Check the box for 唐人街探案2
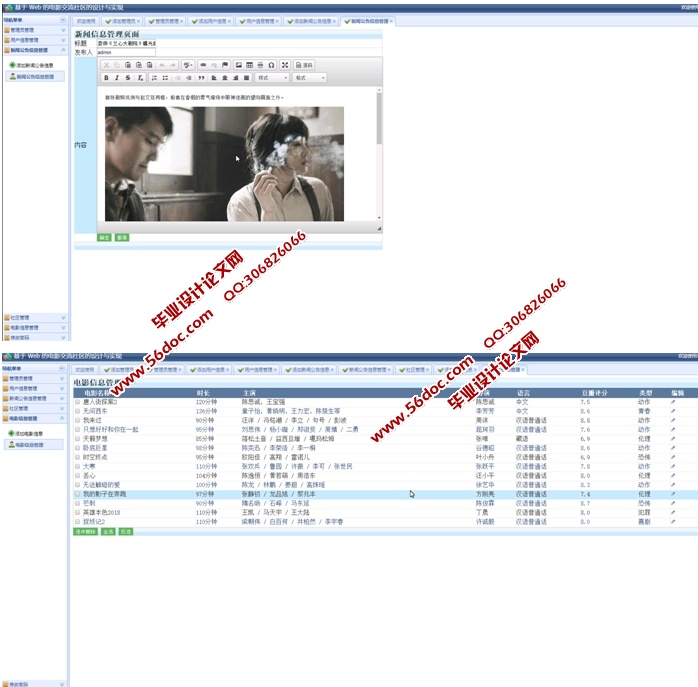The width and height of the screenshot is (698, 687). [77, 402]
